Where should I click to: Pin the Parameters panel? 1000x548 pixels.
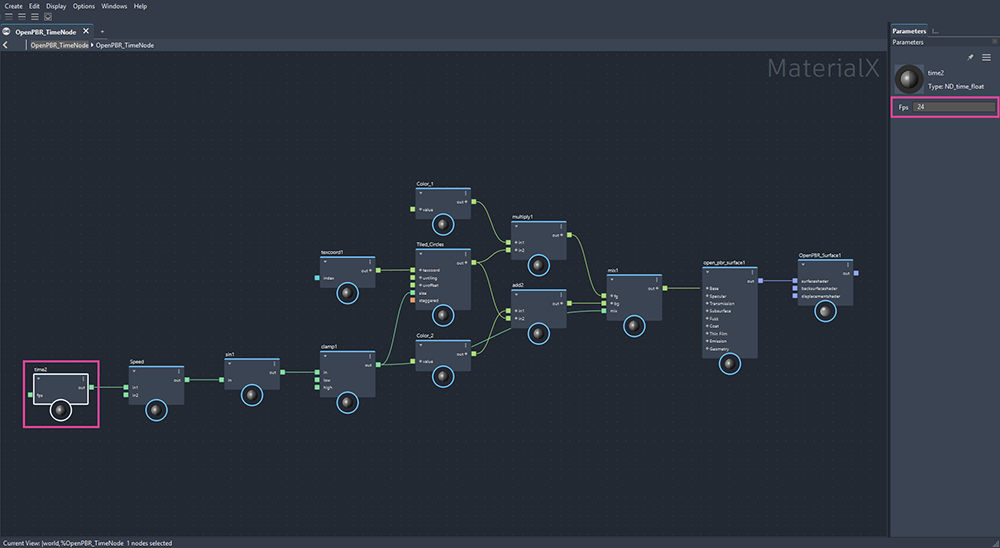[970, 57]
